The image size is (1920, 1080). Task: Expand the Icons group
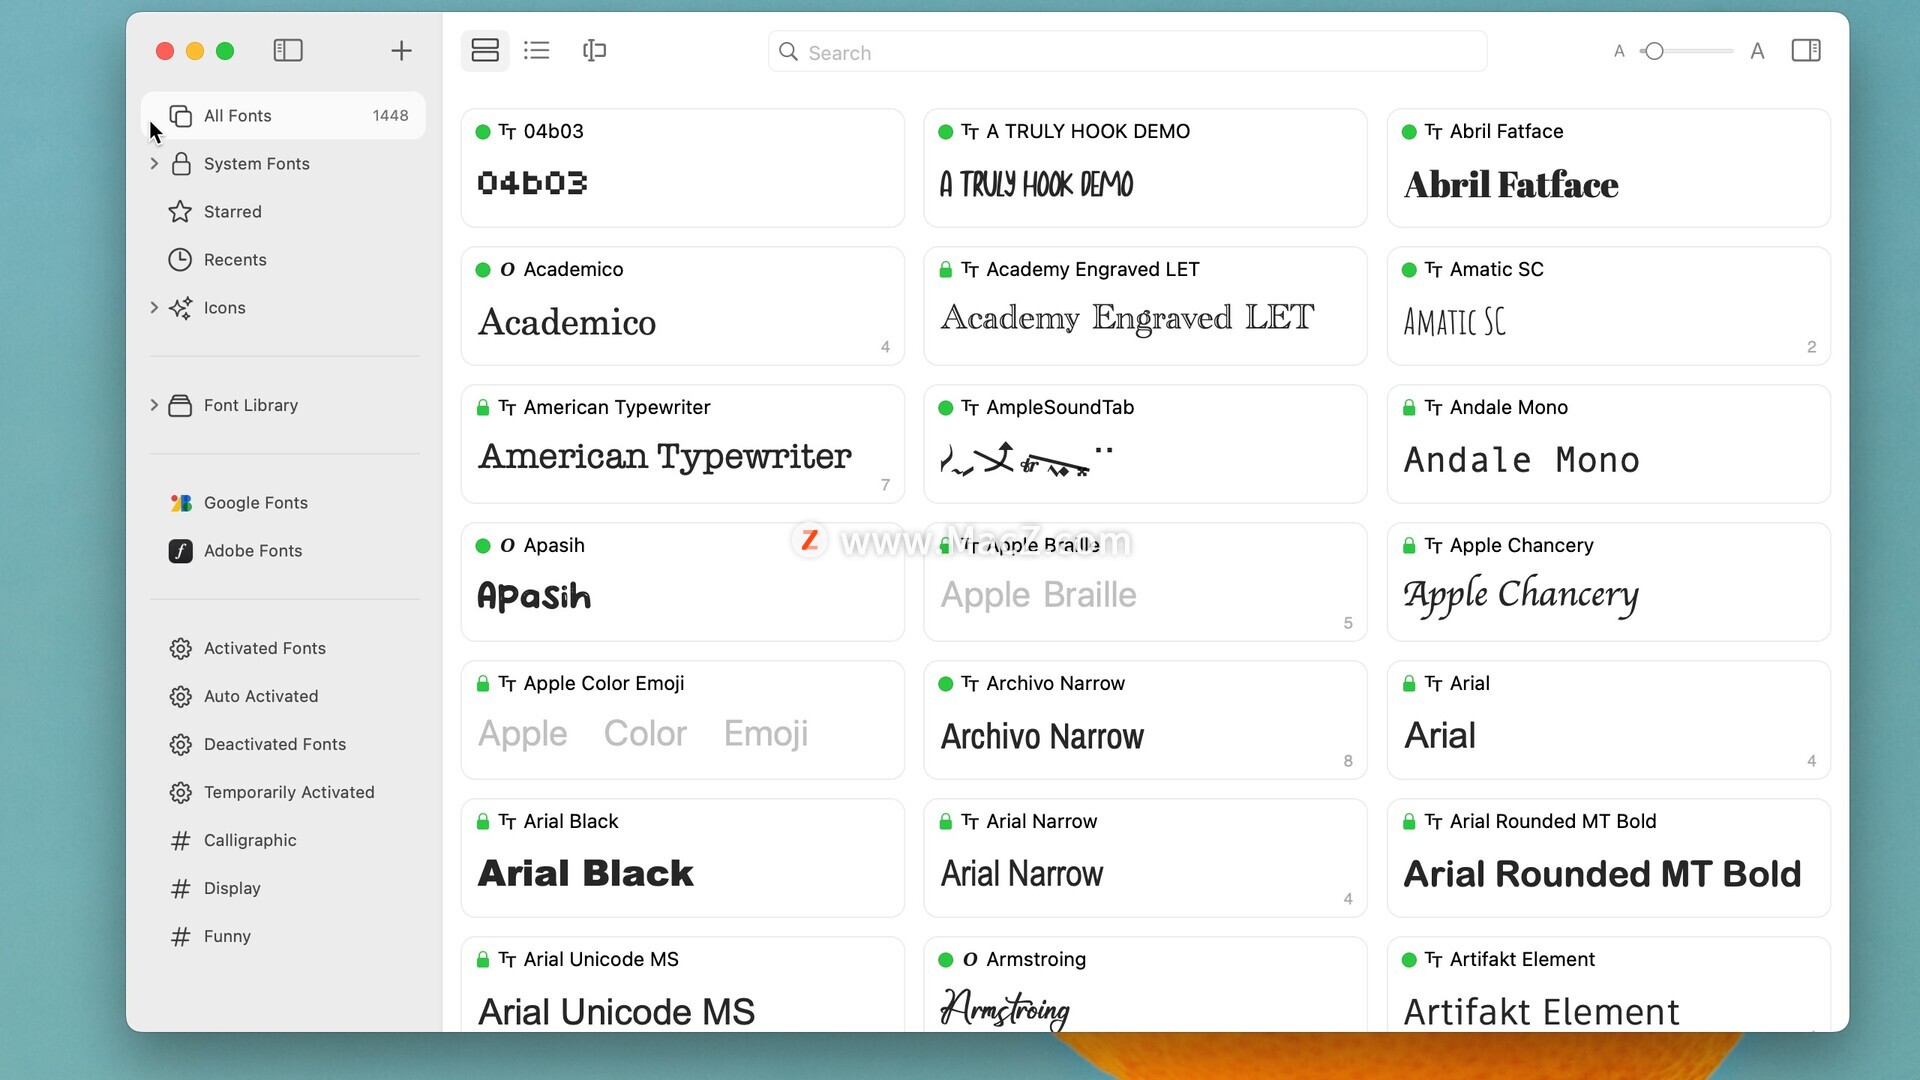pos(154,307)
